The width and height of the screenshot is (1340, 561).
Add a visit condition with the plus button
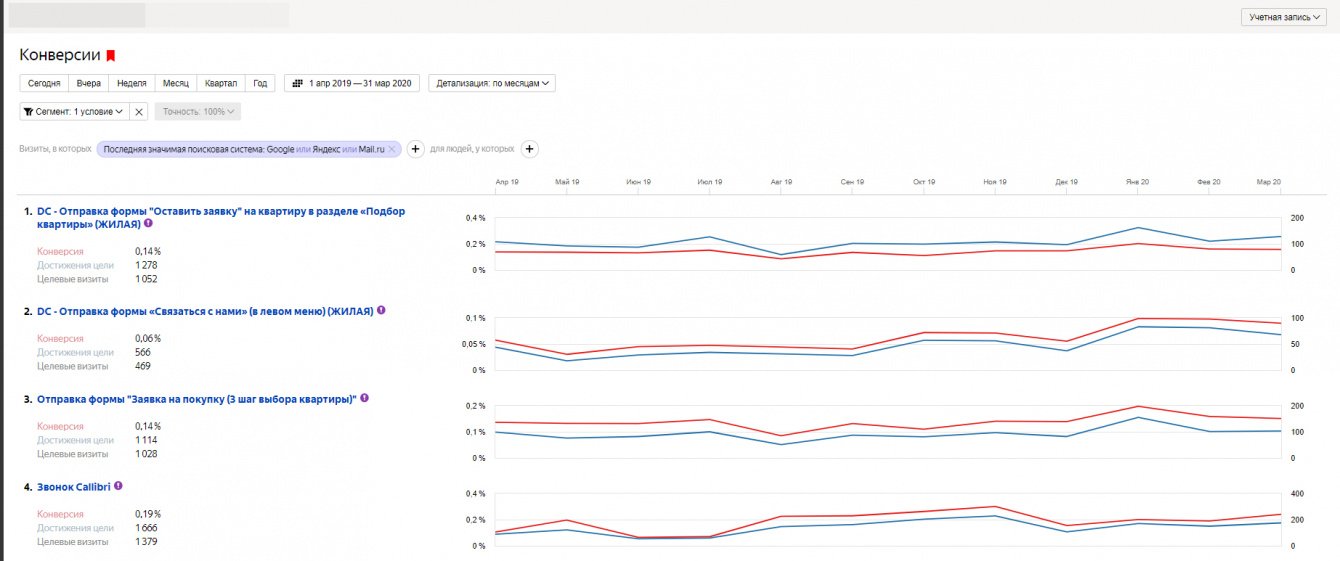coord(416,149)
